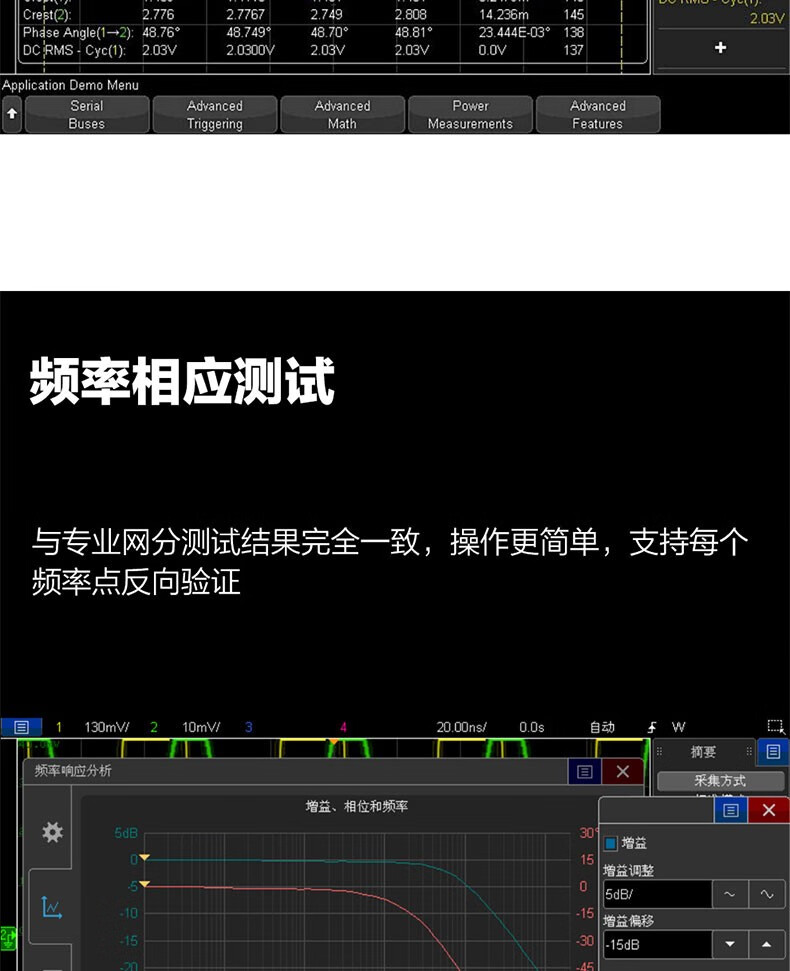The image size is (790, 971).
Task: Select the Advanced Triggering softkey
Action: [214, 115]
